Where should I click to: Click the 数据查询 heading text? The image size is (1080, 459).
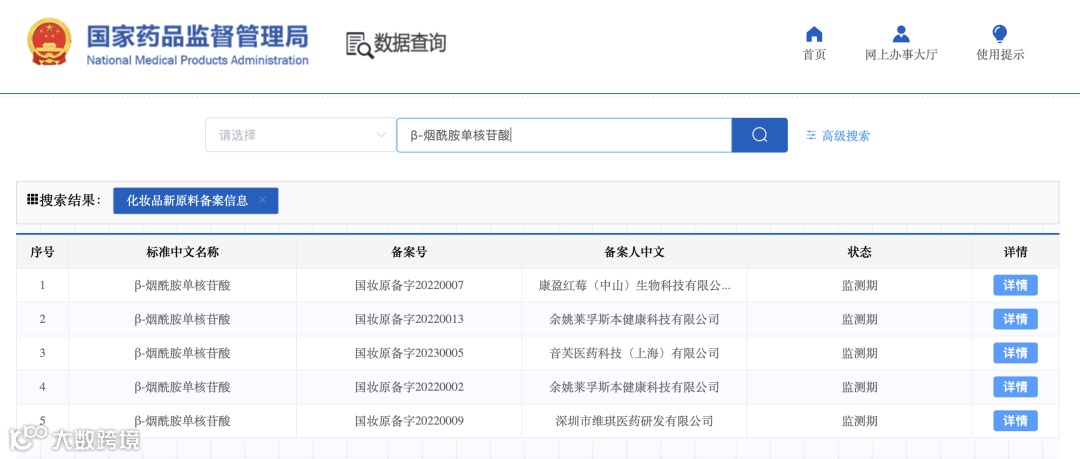pos(410,43)
